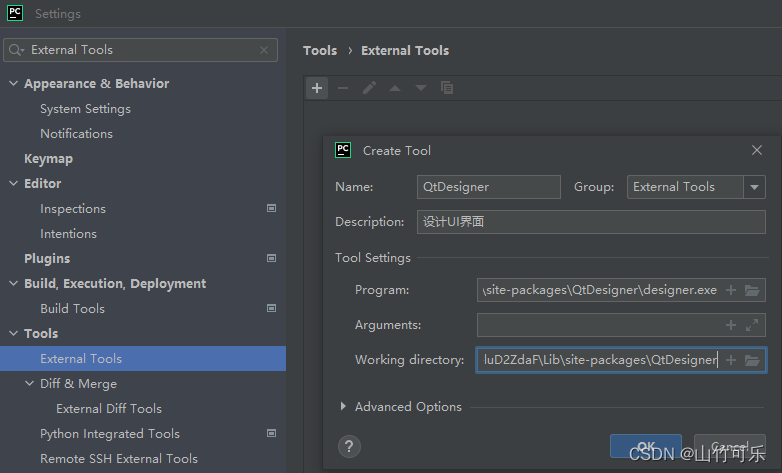Select Remote SSH External Tools item
The image size is (782, 473).
click(119, 459)
